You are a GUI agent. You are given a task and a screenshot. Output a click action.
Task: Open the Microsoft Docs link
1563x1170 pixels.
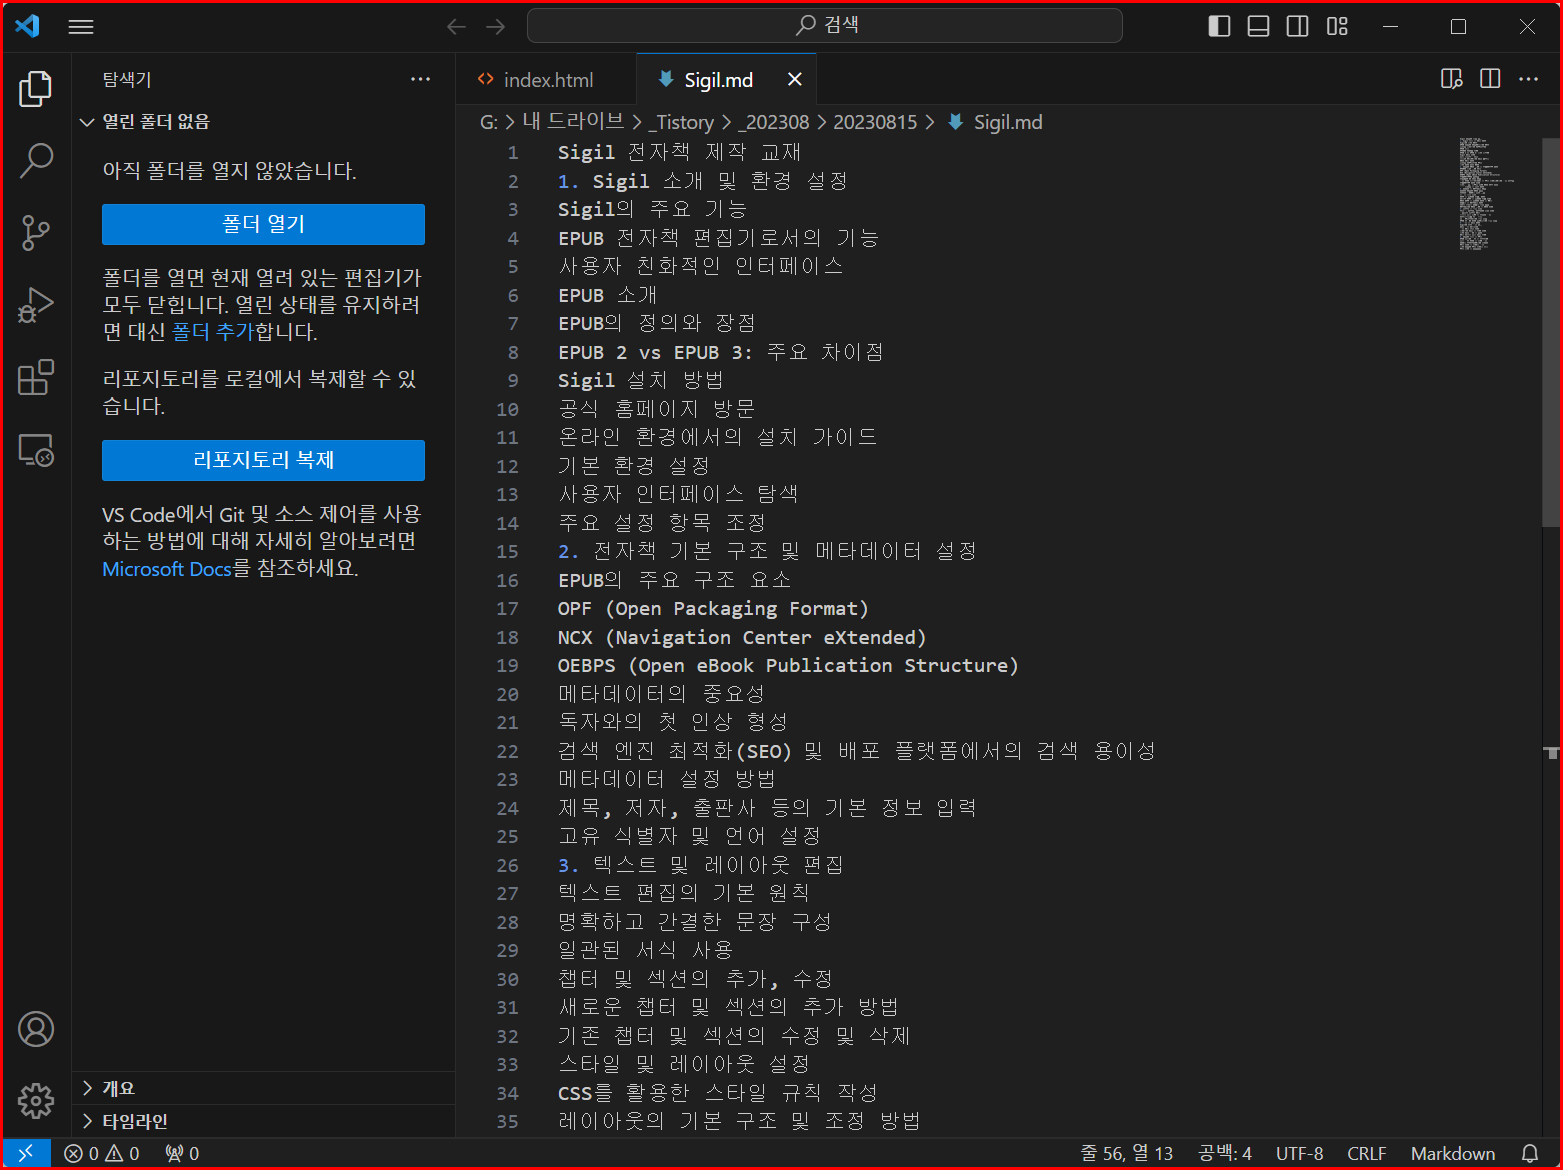click(167, 569)
